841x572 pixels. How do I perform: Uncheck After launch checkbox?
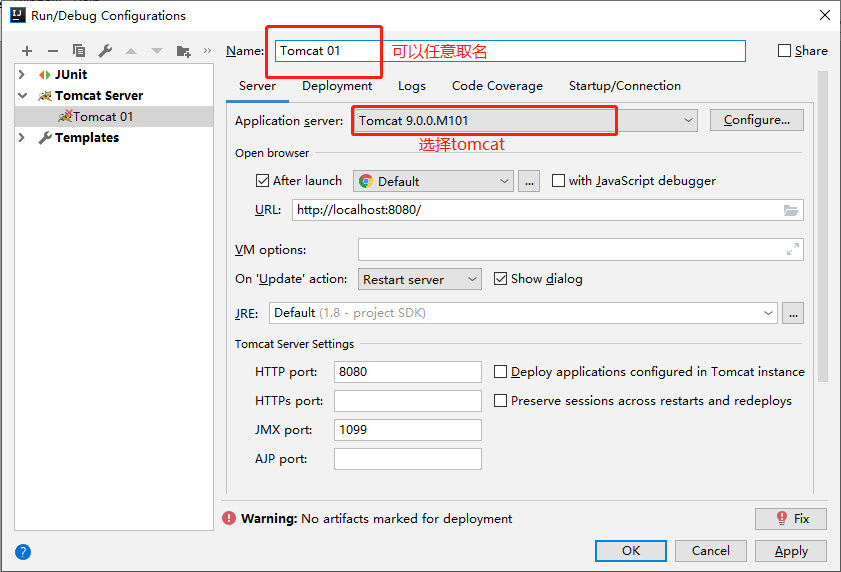point(262,181)
